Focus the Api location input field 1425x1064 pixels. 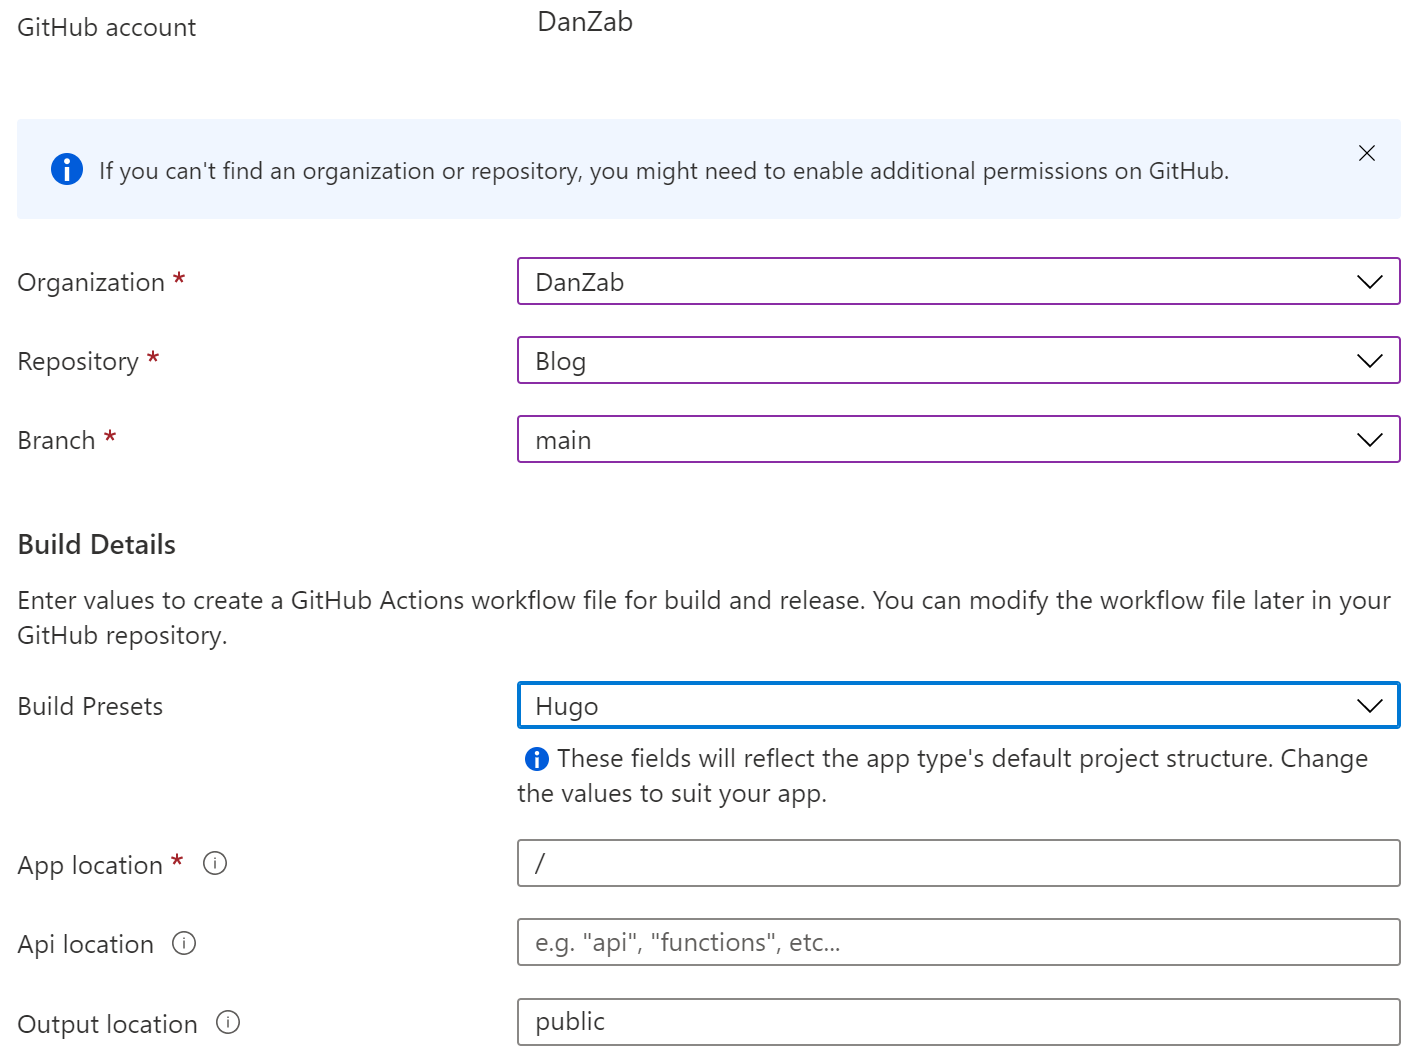coord(958,942)
